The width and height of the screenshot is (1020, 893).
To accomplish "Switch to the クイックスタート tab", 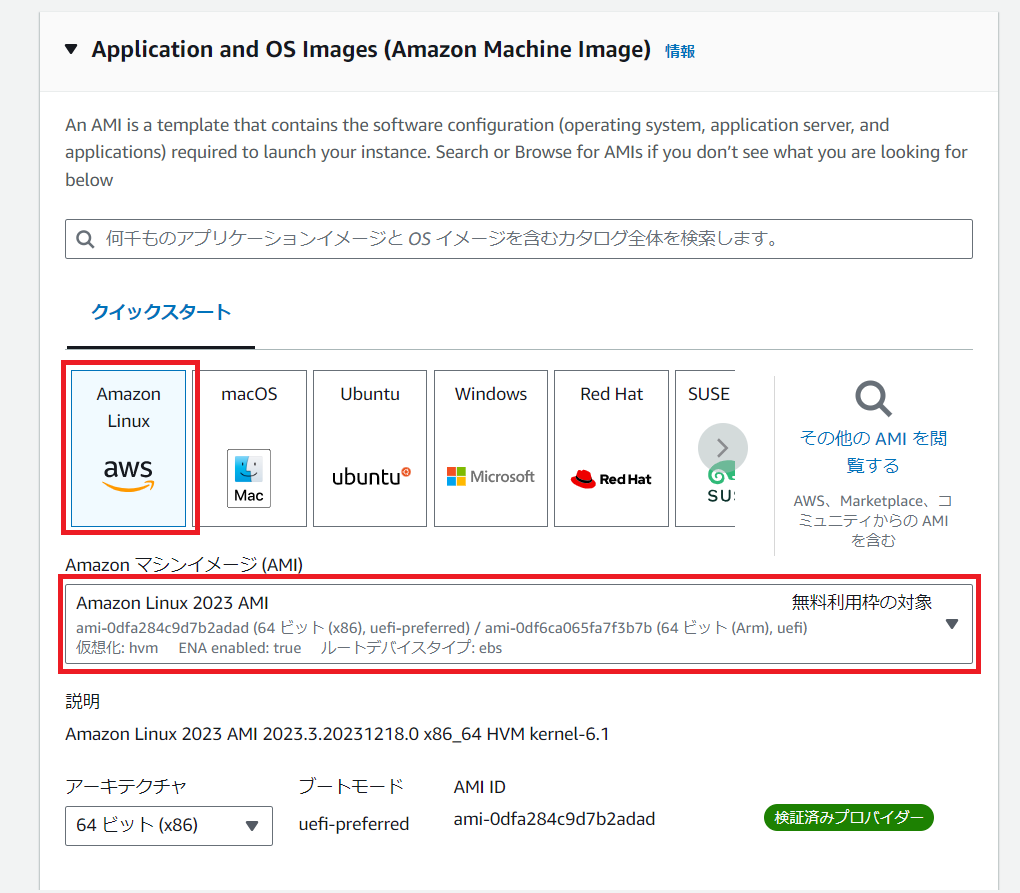I will click(x=160, y=312).
